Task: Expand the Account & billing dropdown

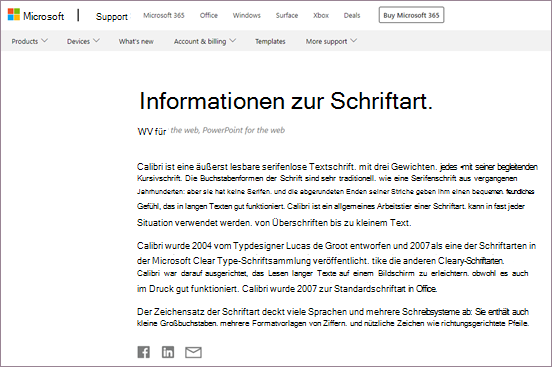Action: [x=205, y=41]
